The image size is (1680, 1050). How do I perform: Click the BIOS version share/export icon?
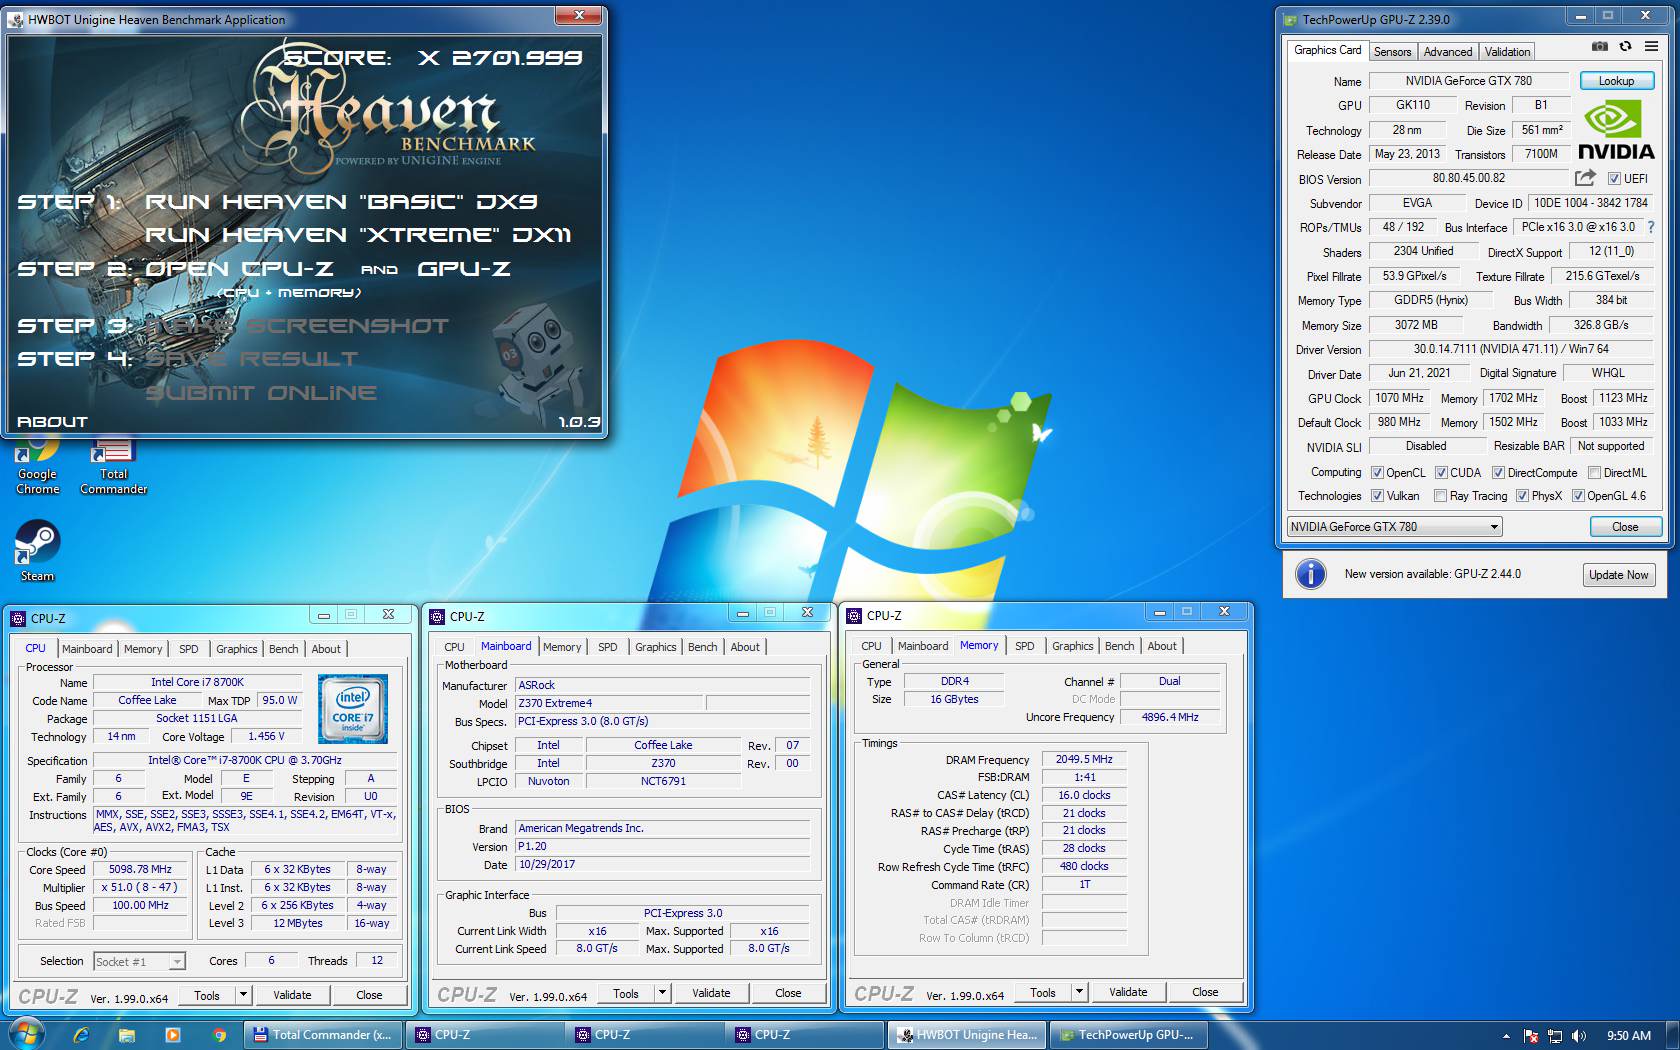tap(1585, 178)
